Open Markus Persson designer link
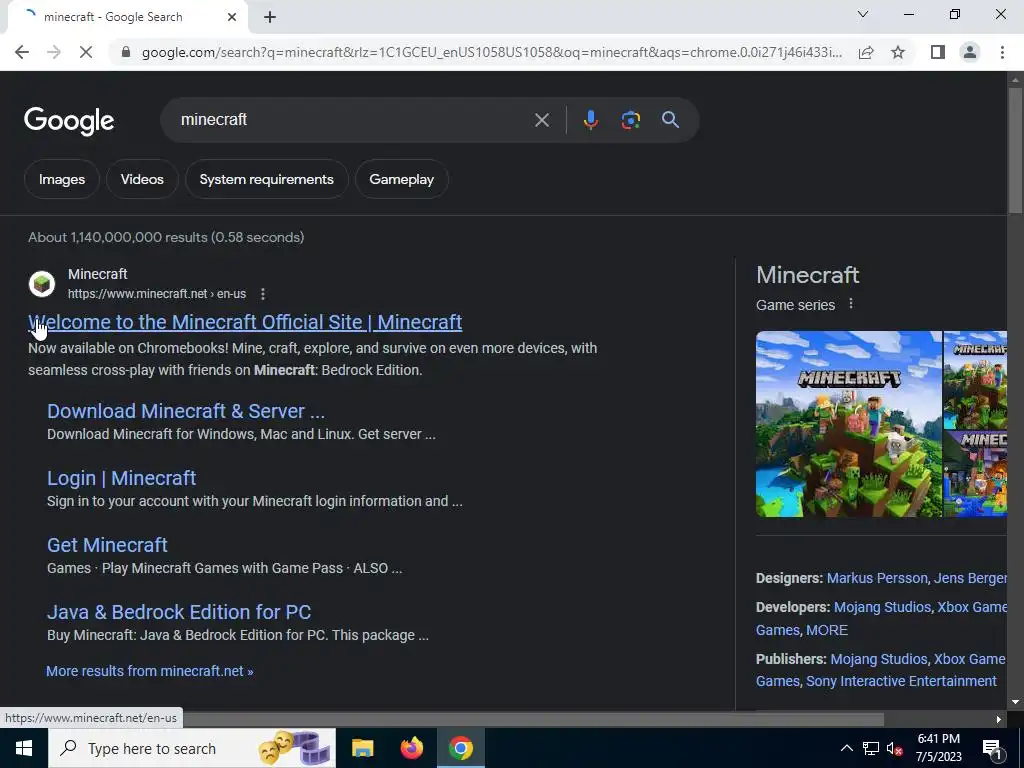 point(876,578)
